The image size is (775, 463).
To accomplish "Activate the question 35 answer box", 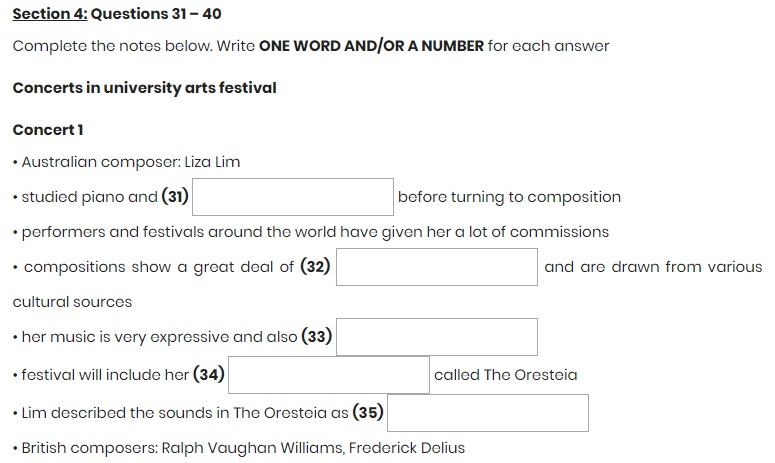I will click(487, 413).
